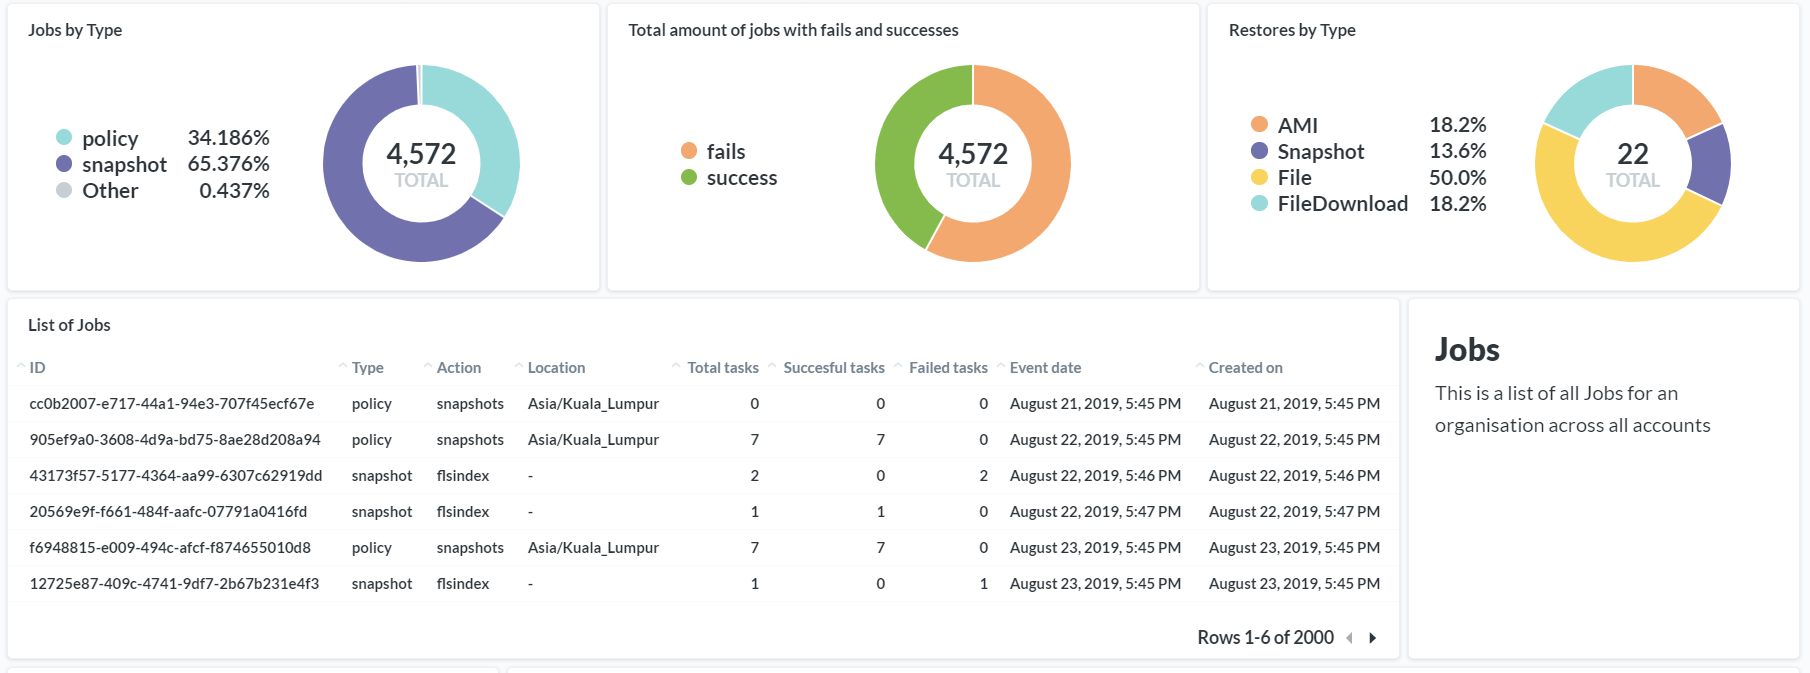Toggle the snapshot series in Jobs by Type legend
The image size is (1810, 673).
[124, 164]
